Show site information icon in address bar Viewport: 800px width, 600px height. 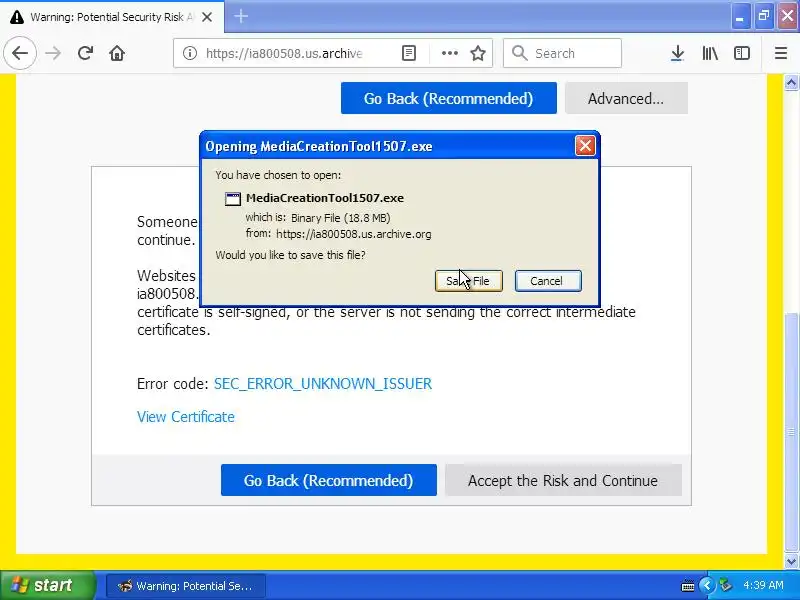(x=190, y=53)
